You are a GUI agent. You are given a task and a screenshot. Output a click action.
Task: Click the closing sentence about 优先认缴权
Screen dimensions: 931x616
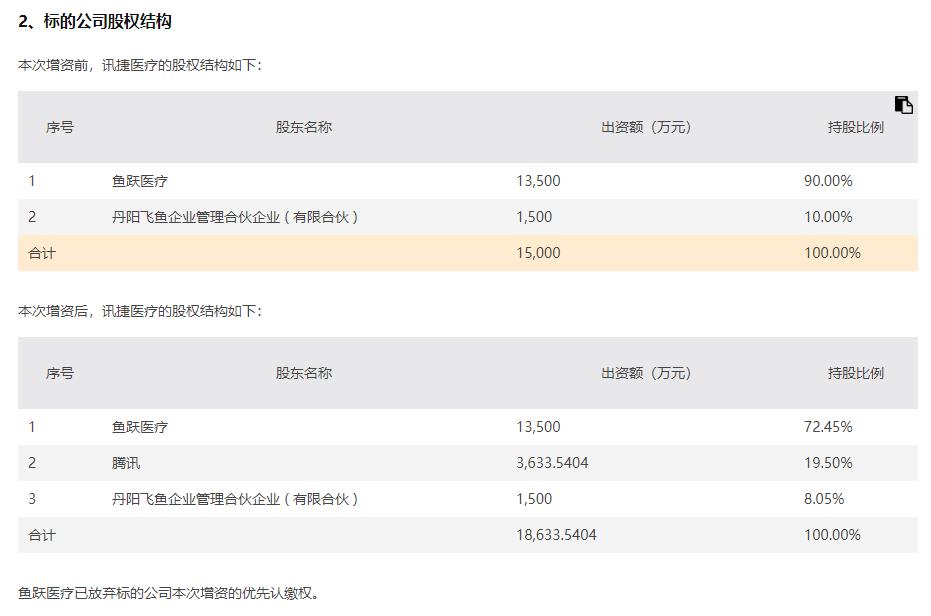click(x=170, y=593)
